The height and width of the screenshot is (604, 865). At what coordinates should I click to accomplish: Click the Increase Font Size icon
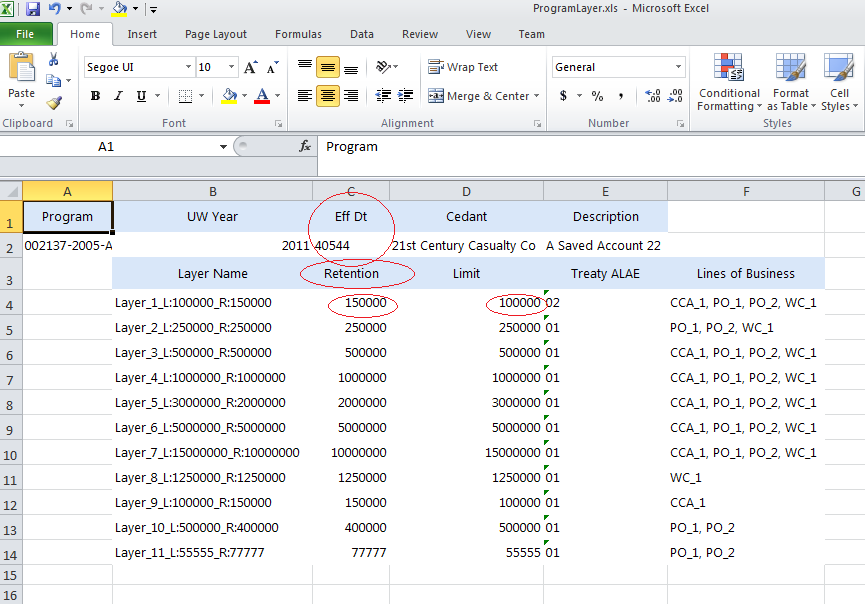pos(251,67)
